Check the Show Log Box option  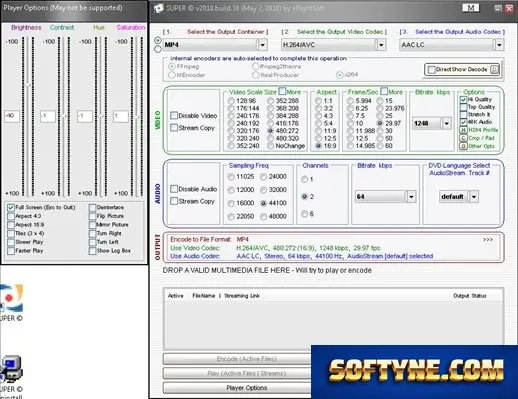92,251
